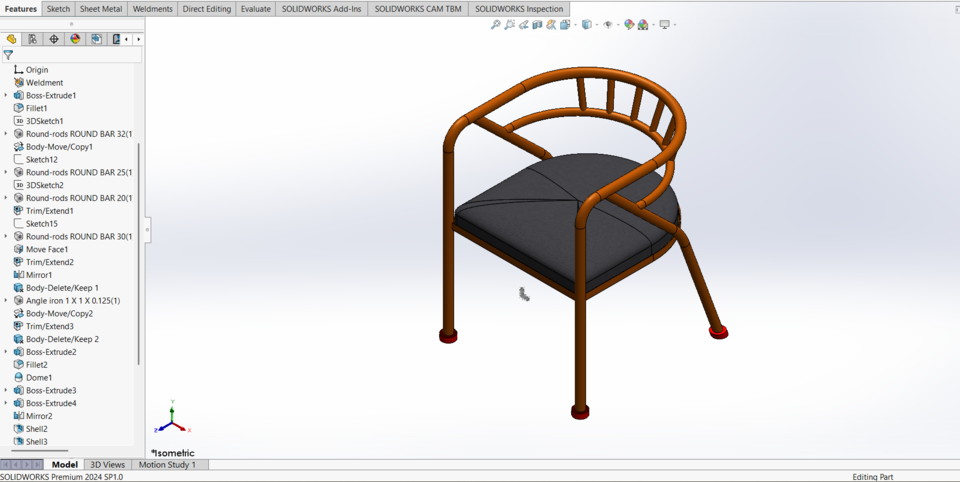Open the Apply Scene dropdown arrow
The image size is (960, 482).
pos(653,25)
